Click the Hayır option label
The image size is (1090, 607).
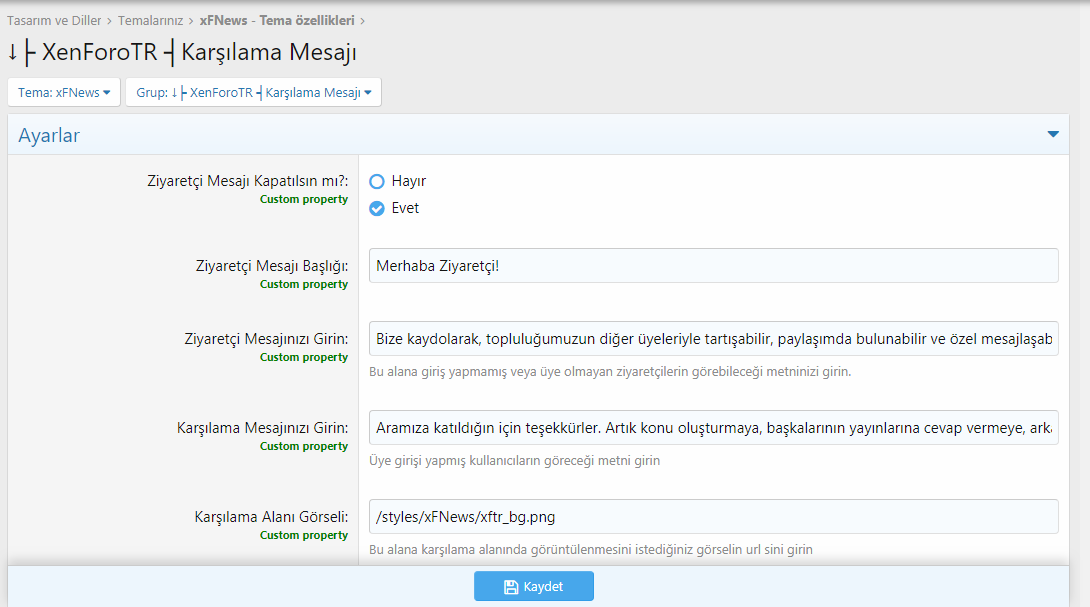tap(409, 181)
